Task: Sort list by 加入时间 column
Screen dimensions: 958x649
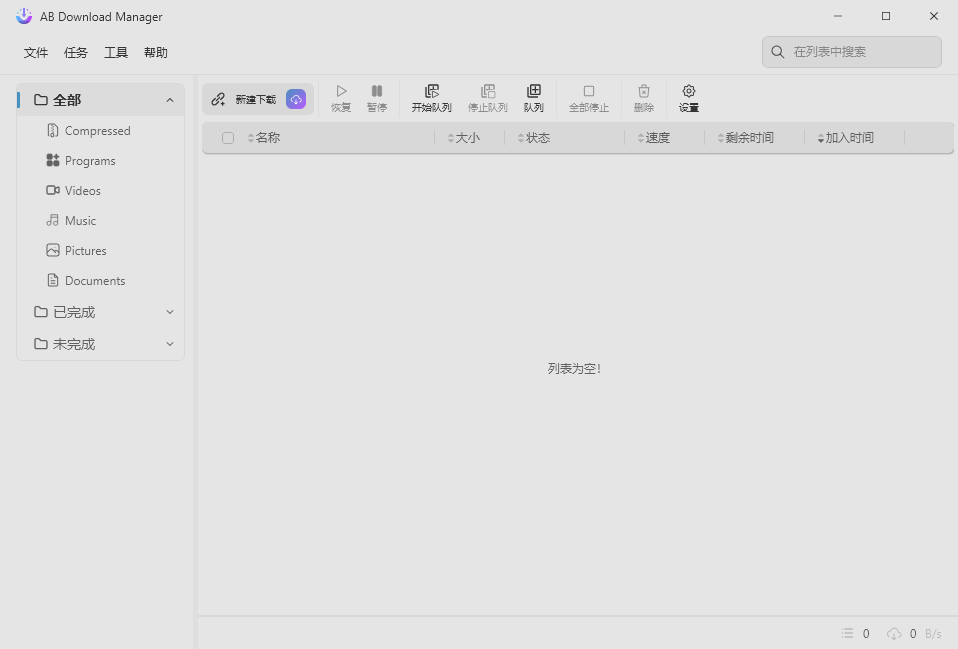Action: tap(846, 138)
